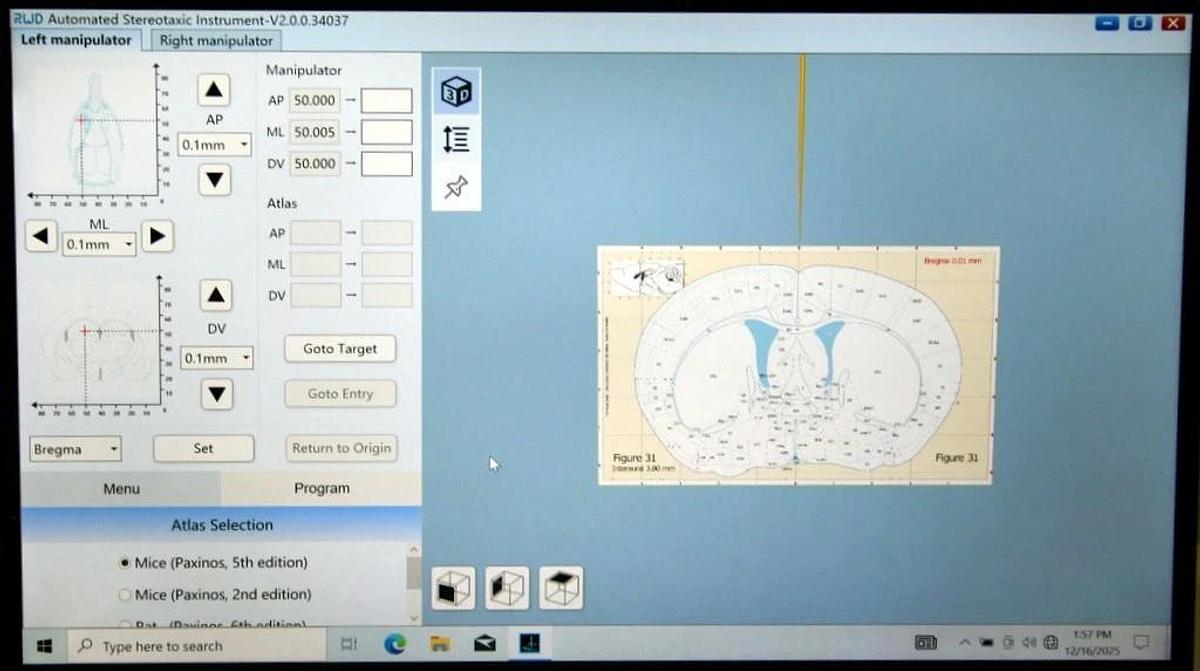
Task: Select the pin marker tool
Action: (455, 186)
